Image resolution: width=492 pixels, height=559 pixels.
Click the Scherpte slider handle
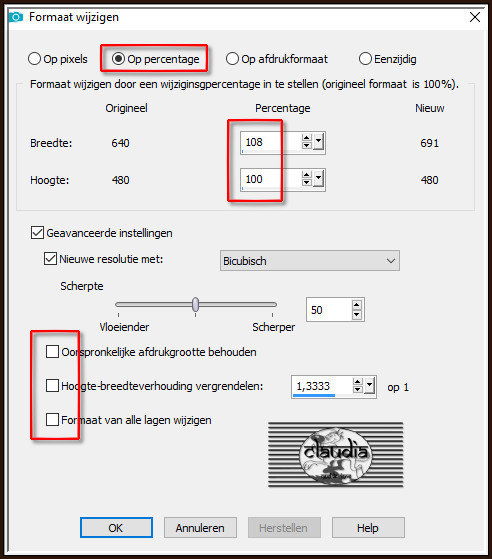pyautogui.click(x=195, y=305)
